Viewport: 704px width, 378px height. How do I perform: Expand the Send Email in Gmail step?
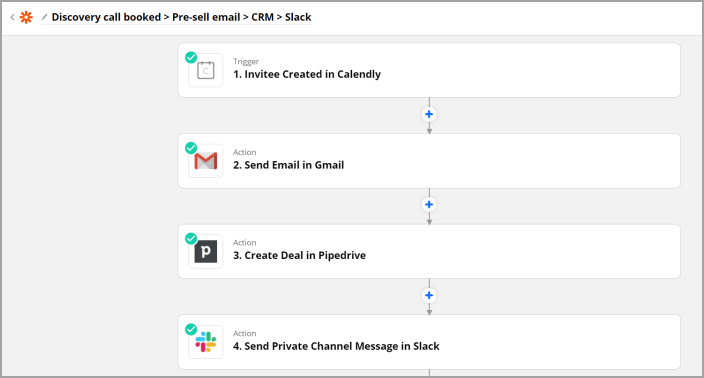429,161
